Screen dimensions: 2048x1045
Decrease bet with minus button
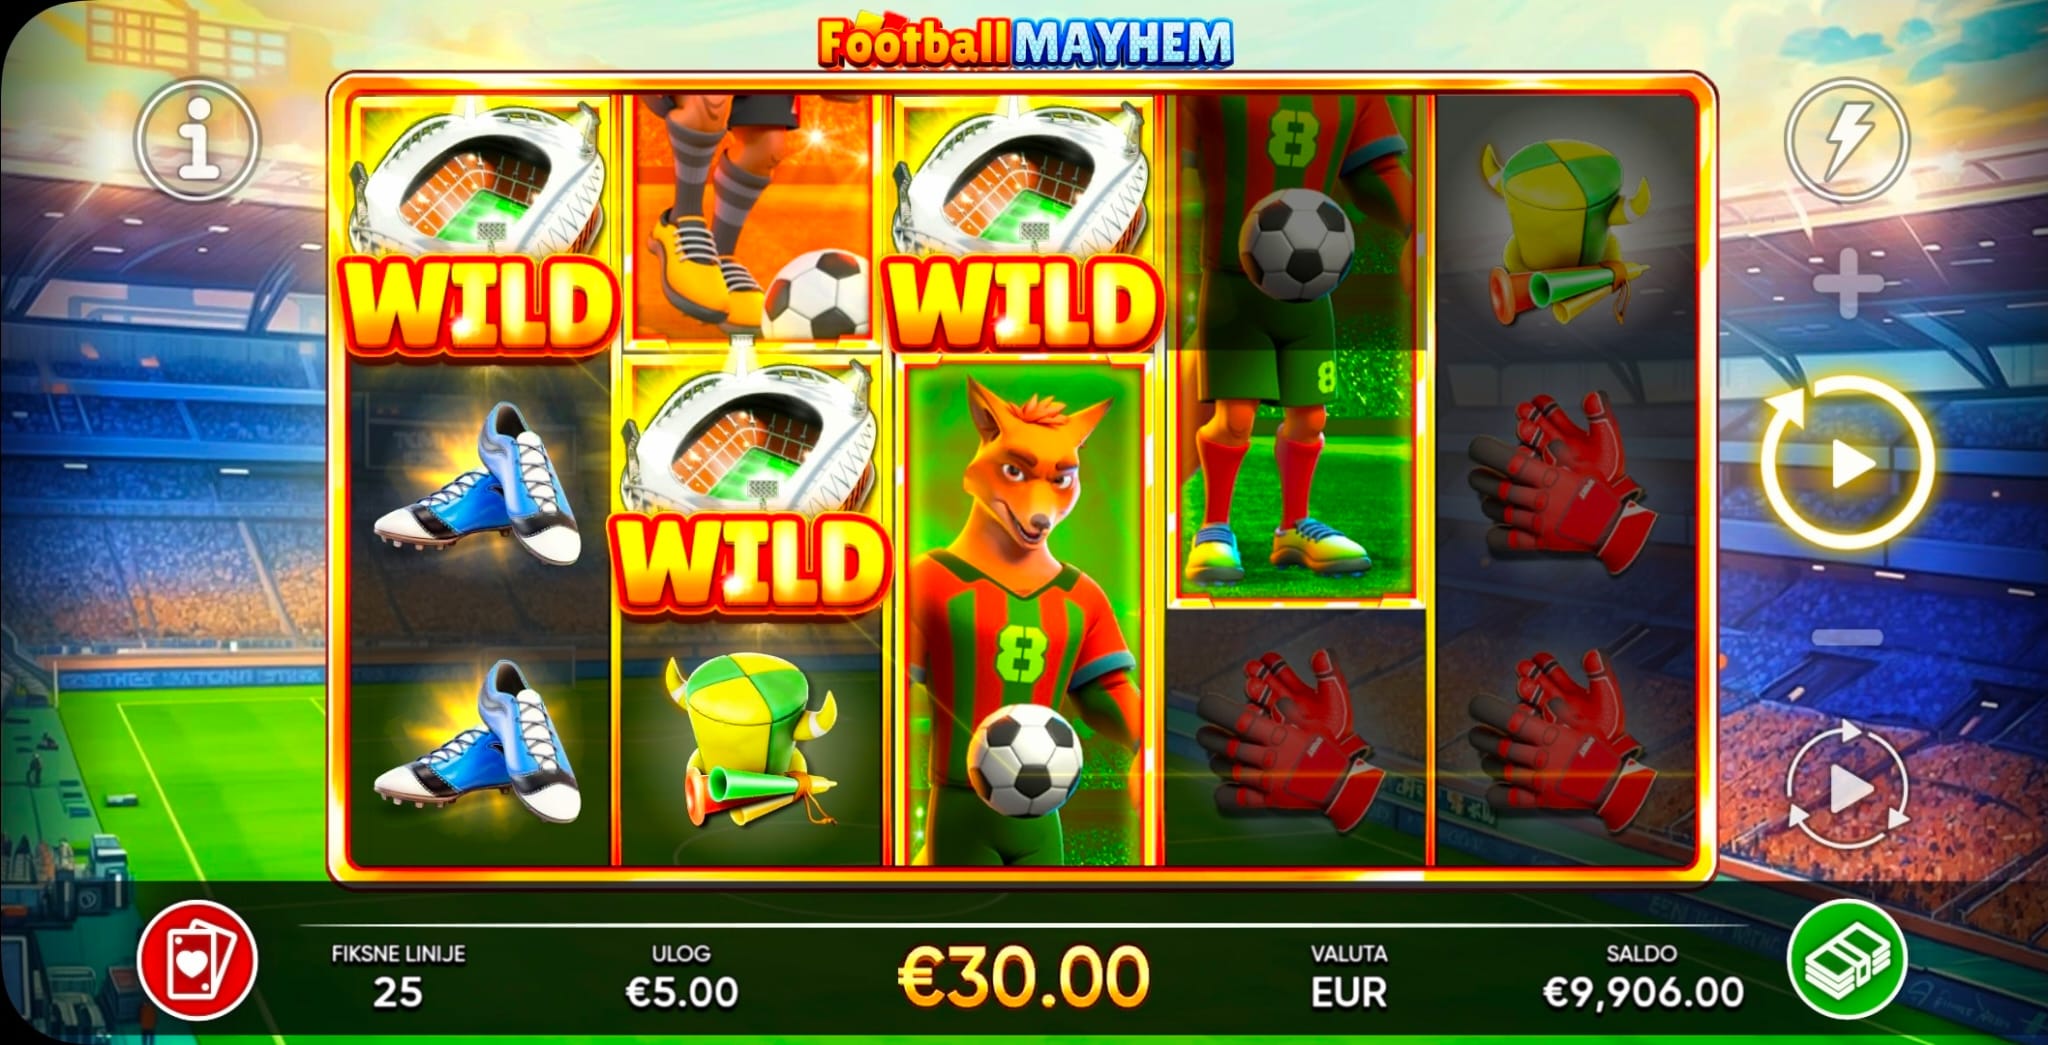[1847, 637]
